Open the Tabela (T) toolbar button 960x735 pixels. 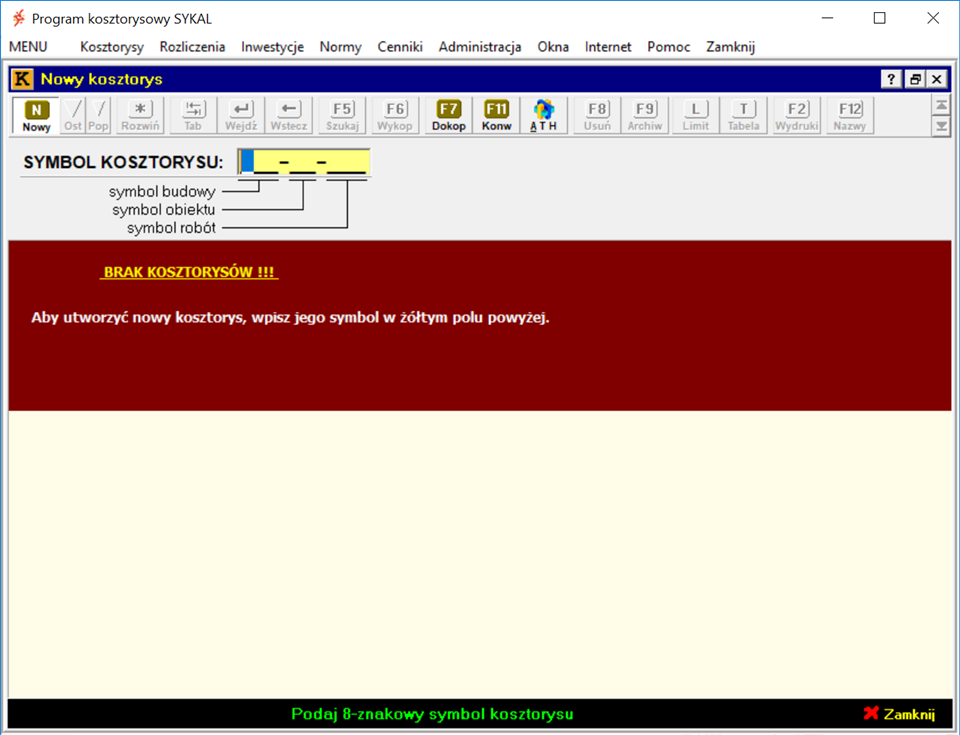(x=743, y=116)
